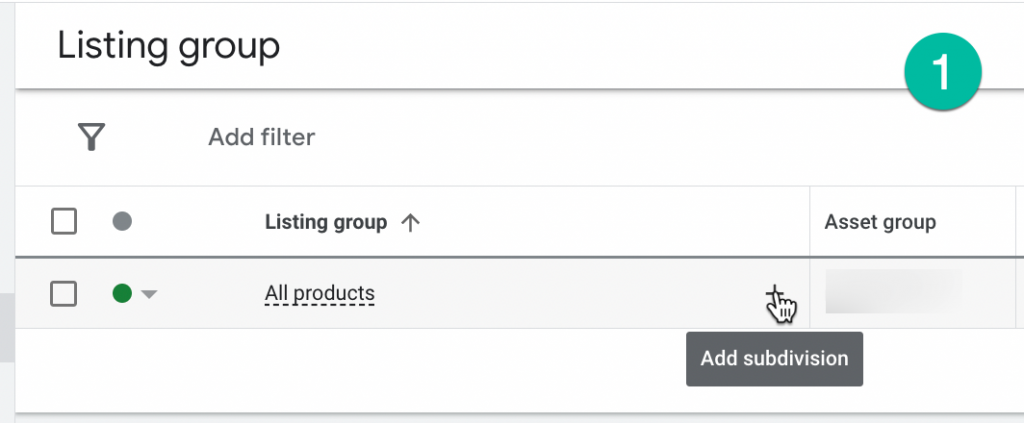Click the Asset group column header
Screen dimensions: 1024x423
[x=880, y=223]
